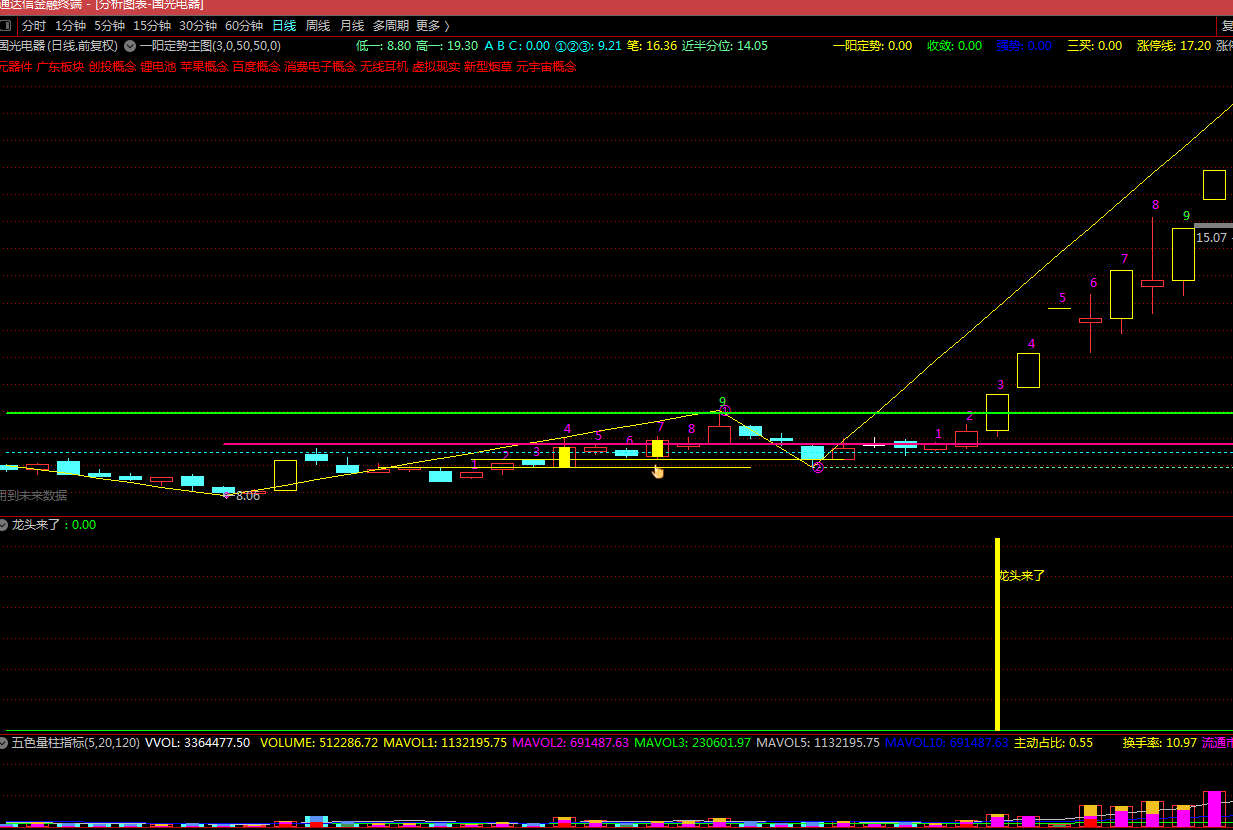Click the 三买: 0.00 readout

pos(1094,46)
